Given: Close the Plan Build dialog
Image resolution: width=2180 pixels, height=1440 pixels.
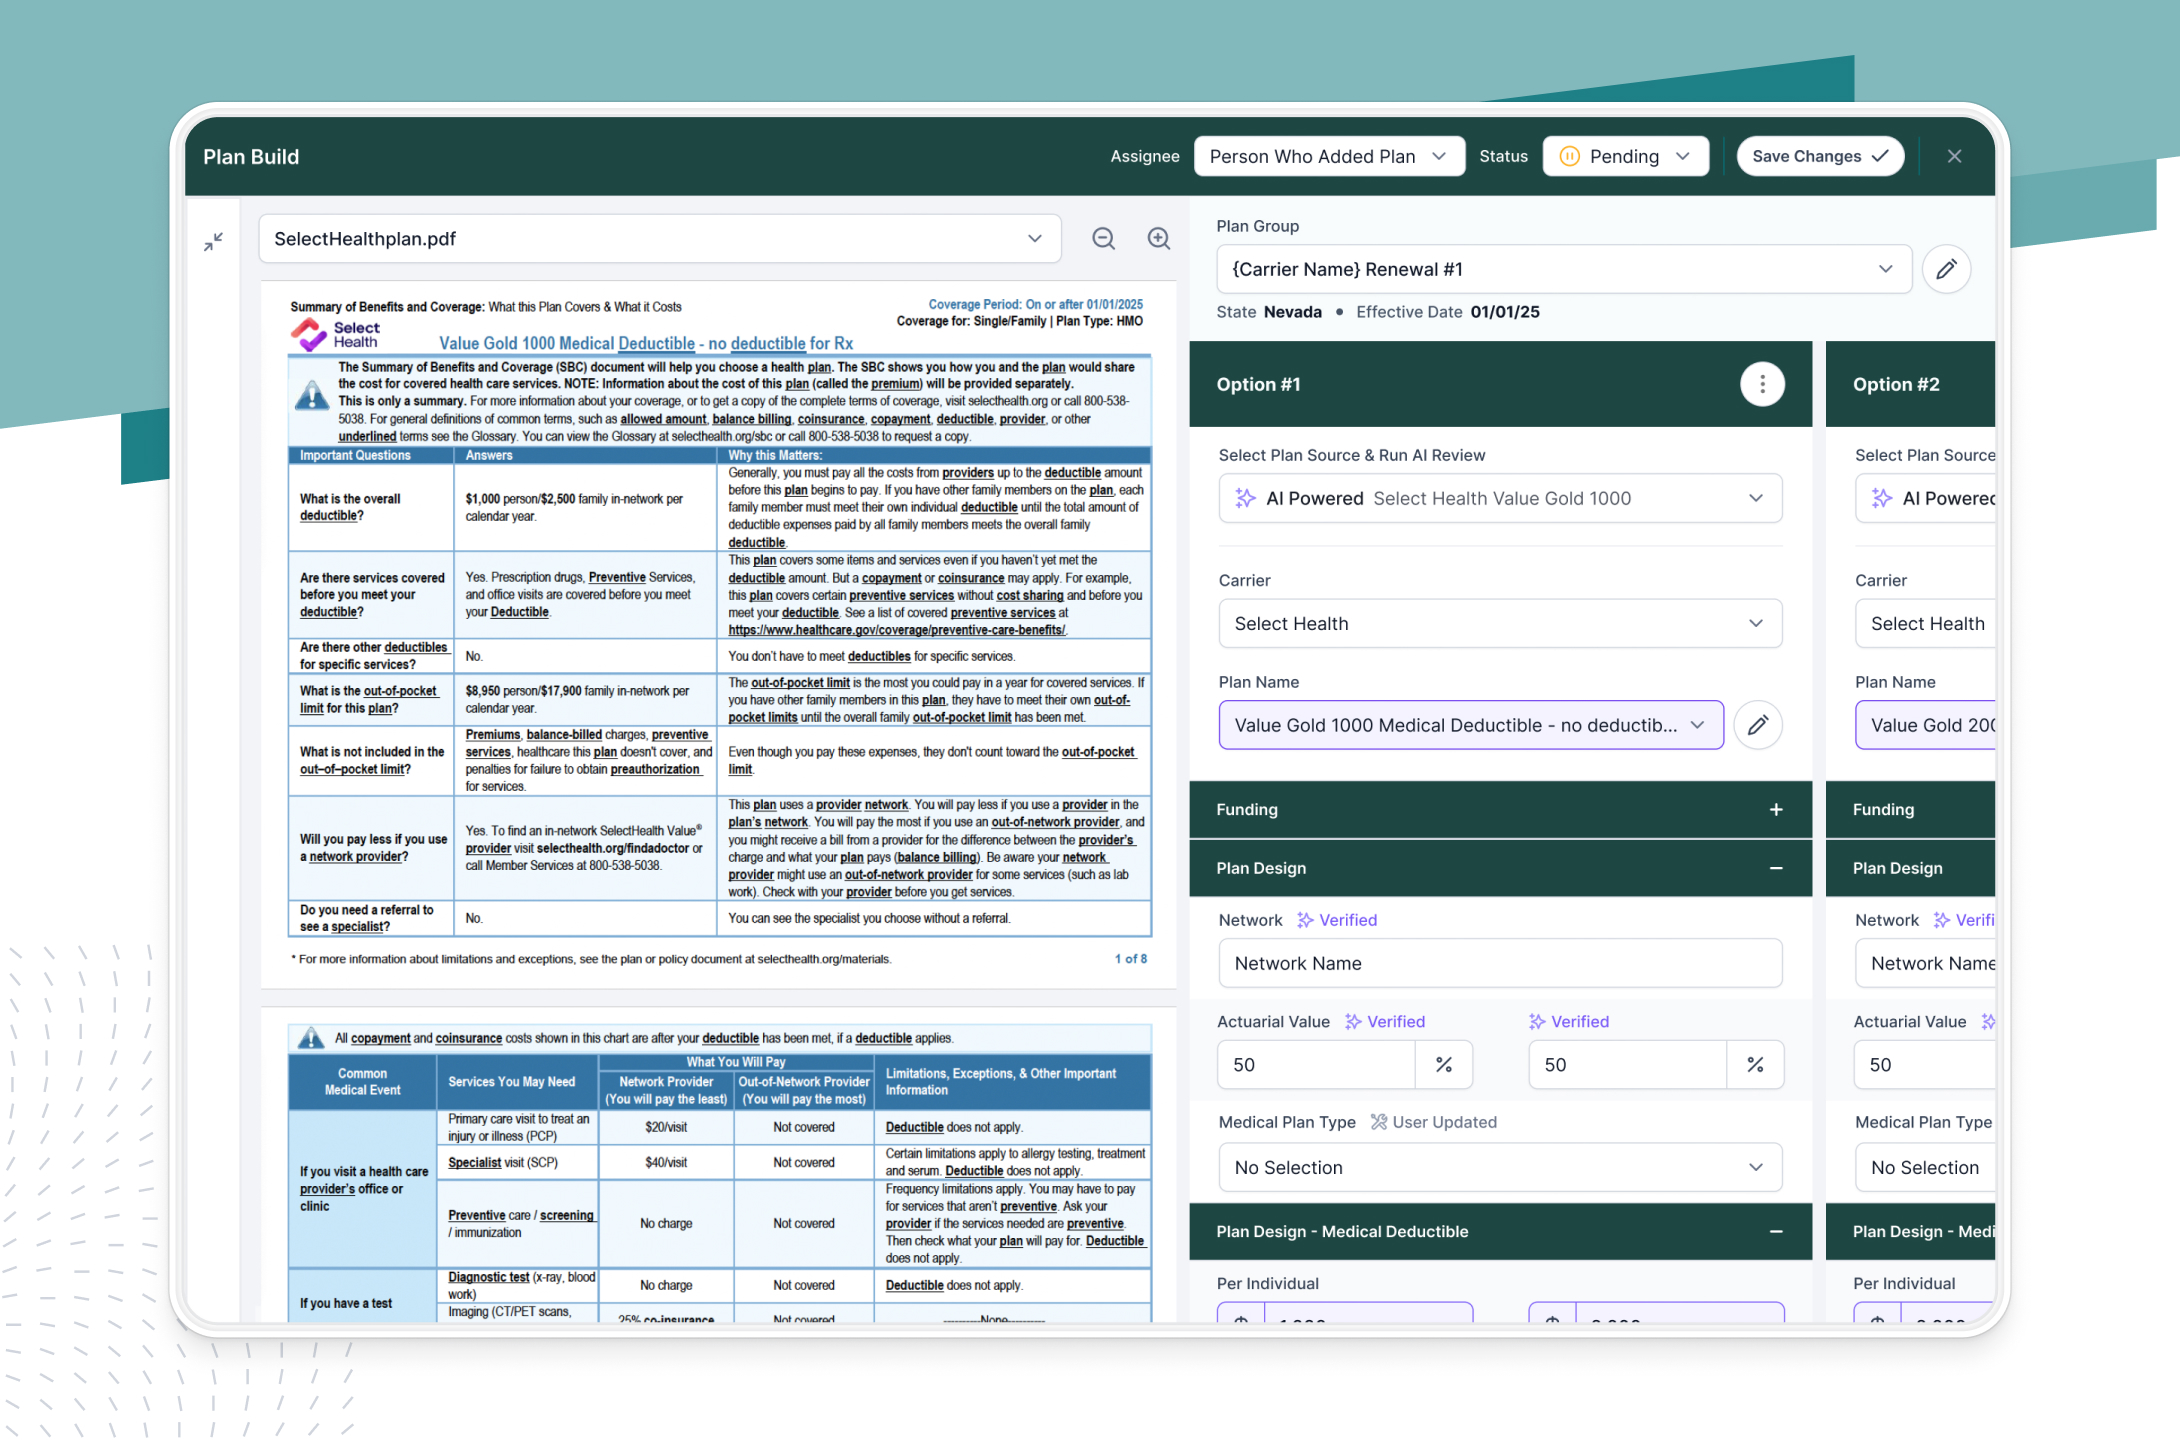Looking at the screenshot, I should 1954,156.
